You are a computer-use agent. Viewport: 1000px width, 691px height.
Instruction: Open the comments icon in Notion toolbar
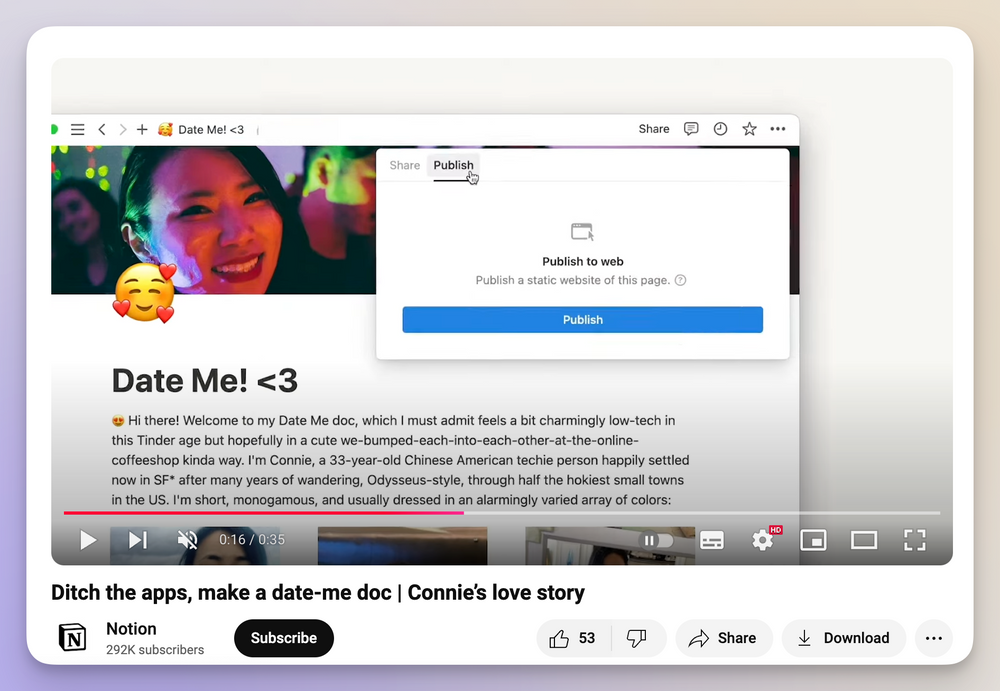[x=690, y=128]
